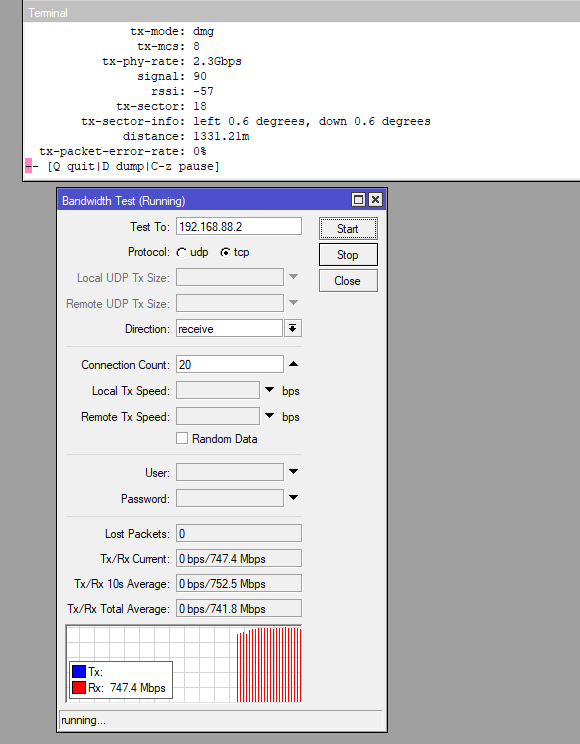Viewport: 580px width, 744px height.
Task: Close the Bandwidth Test window with X
Action: [x=375, y=200]
